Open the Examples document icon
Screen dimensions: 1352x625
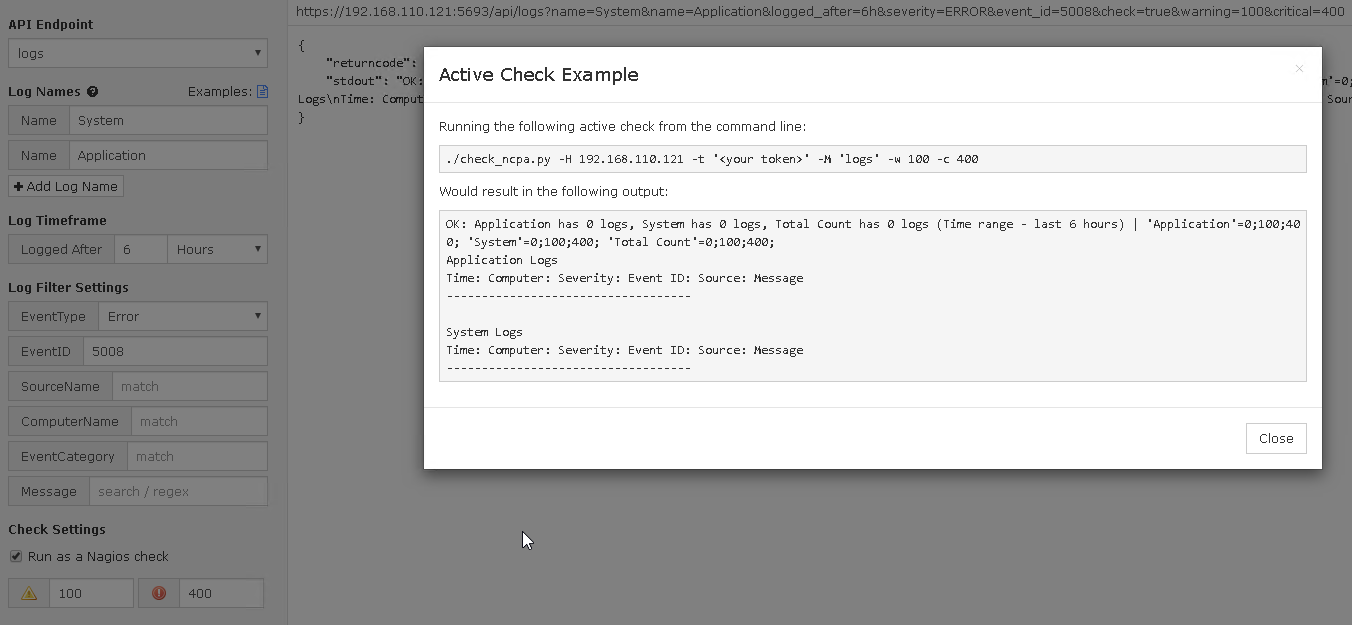[x=262, y=90]
